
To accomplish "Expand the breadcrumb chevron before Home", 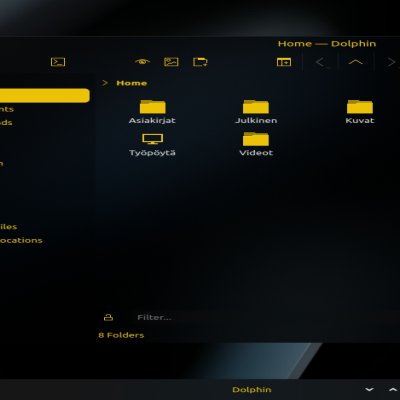I will point(105,83).
